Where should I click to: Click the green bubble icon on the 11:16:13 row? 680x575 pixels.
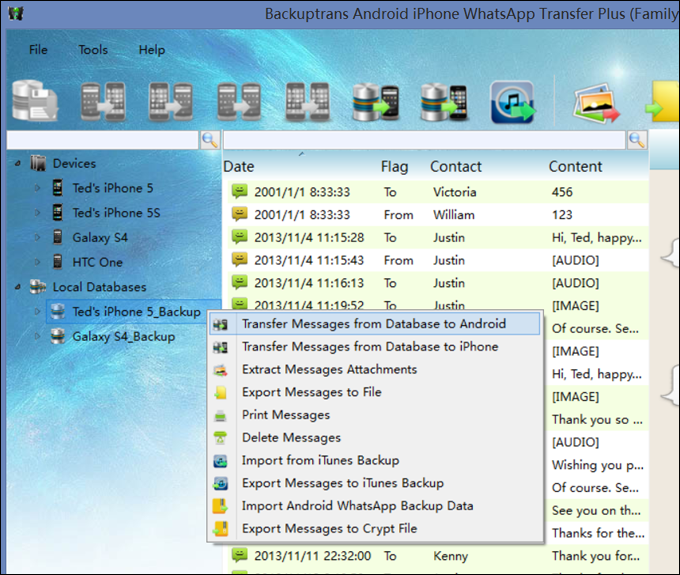(239, 282)
